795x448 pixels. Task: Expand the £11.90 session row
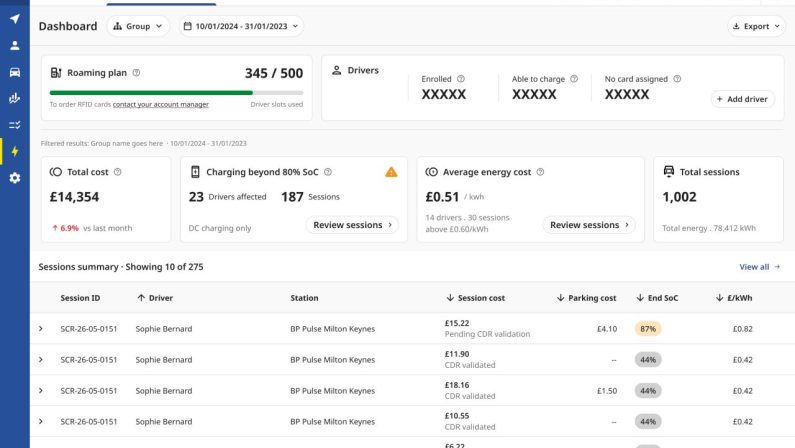point(41,359)
